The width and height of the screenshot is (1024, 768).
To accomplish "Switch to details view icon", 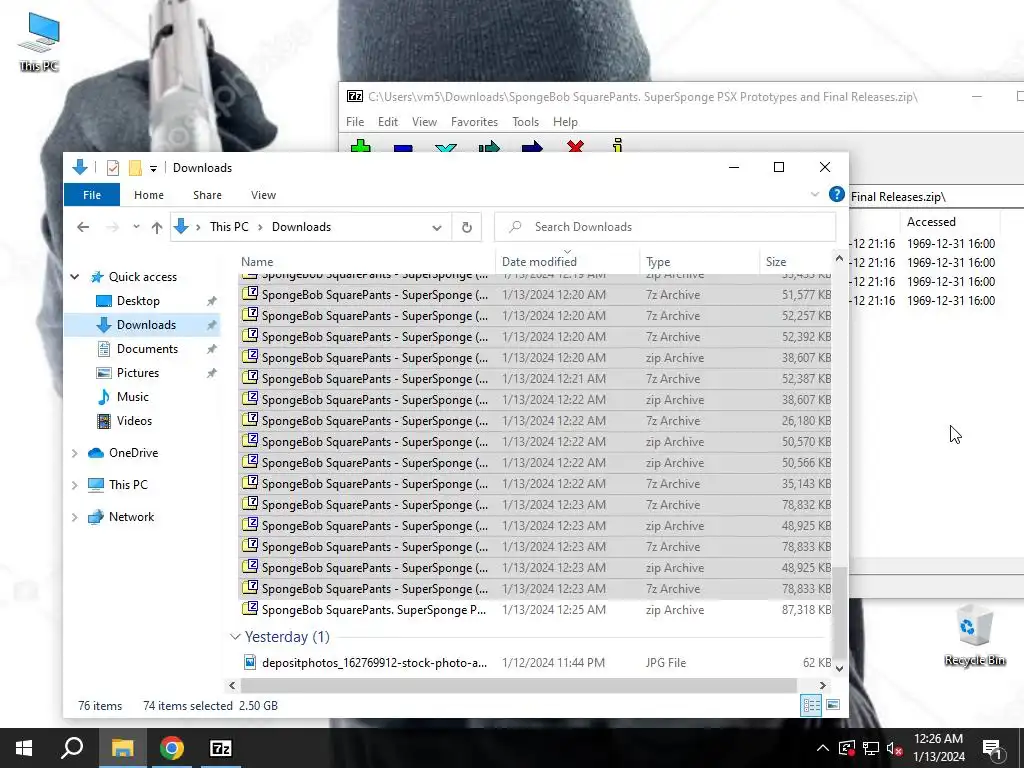I will click(x=811, y=705).
